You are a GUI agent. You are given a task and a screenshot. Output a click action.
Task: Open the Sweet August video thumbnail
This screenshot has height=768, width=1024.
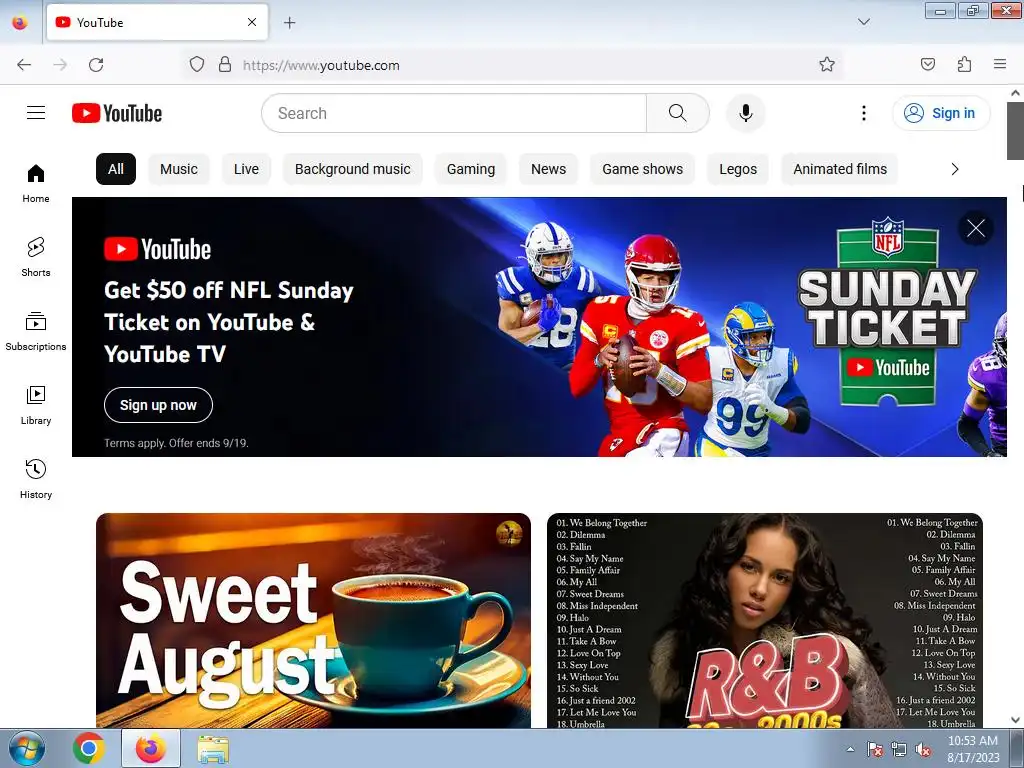313,620
